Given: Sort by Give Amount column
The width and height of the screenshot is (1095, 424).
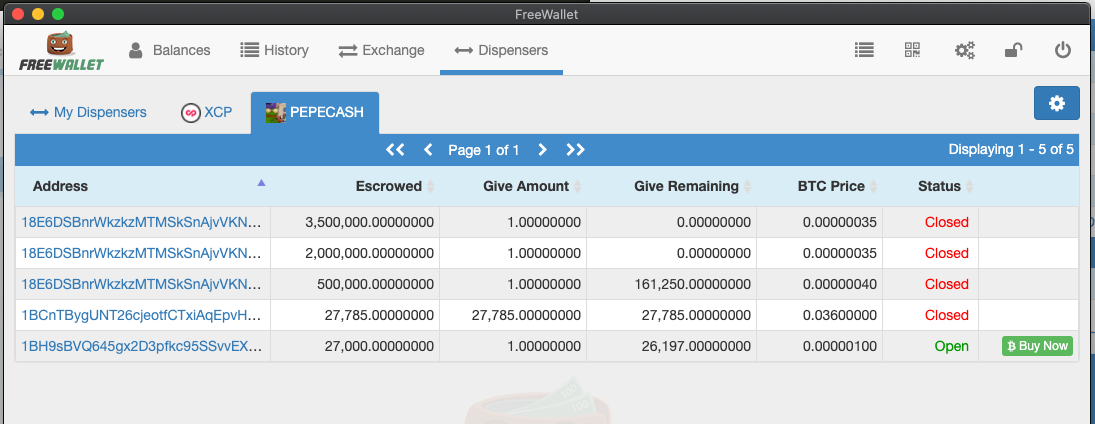Looking at the screenshot, I should click(x=513, y=186).
